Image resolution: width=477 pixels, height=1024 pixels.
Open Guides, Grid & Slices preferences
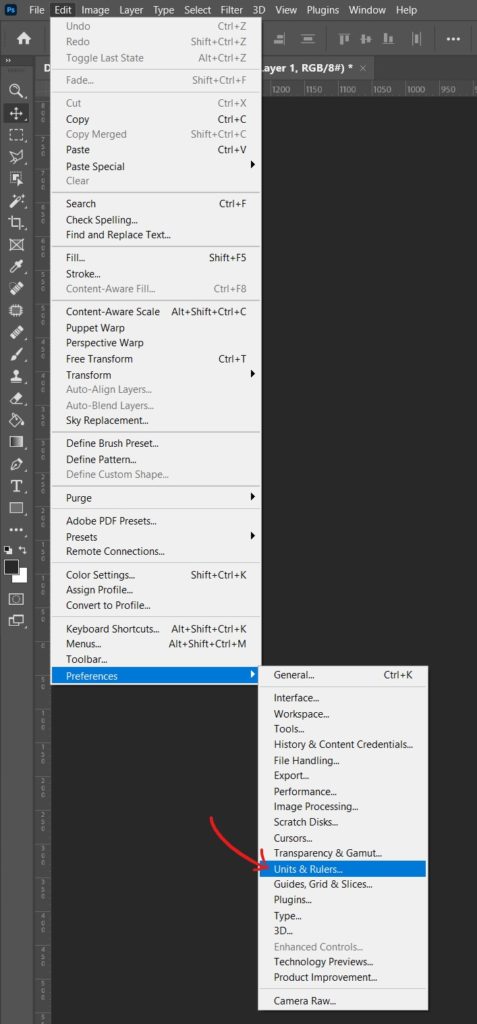(x=343, y=884)
